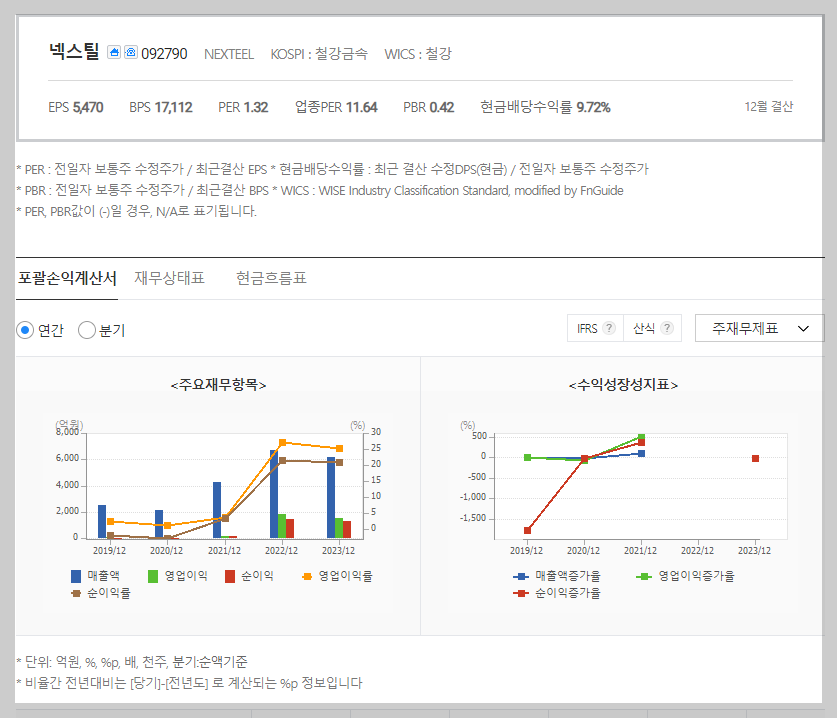Click the <수익성장성지표> chart title

(623, 384)
